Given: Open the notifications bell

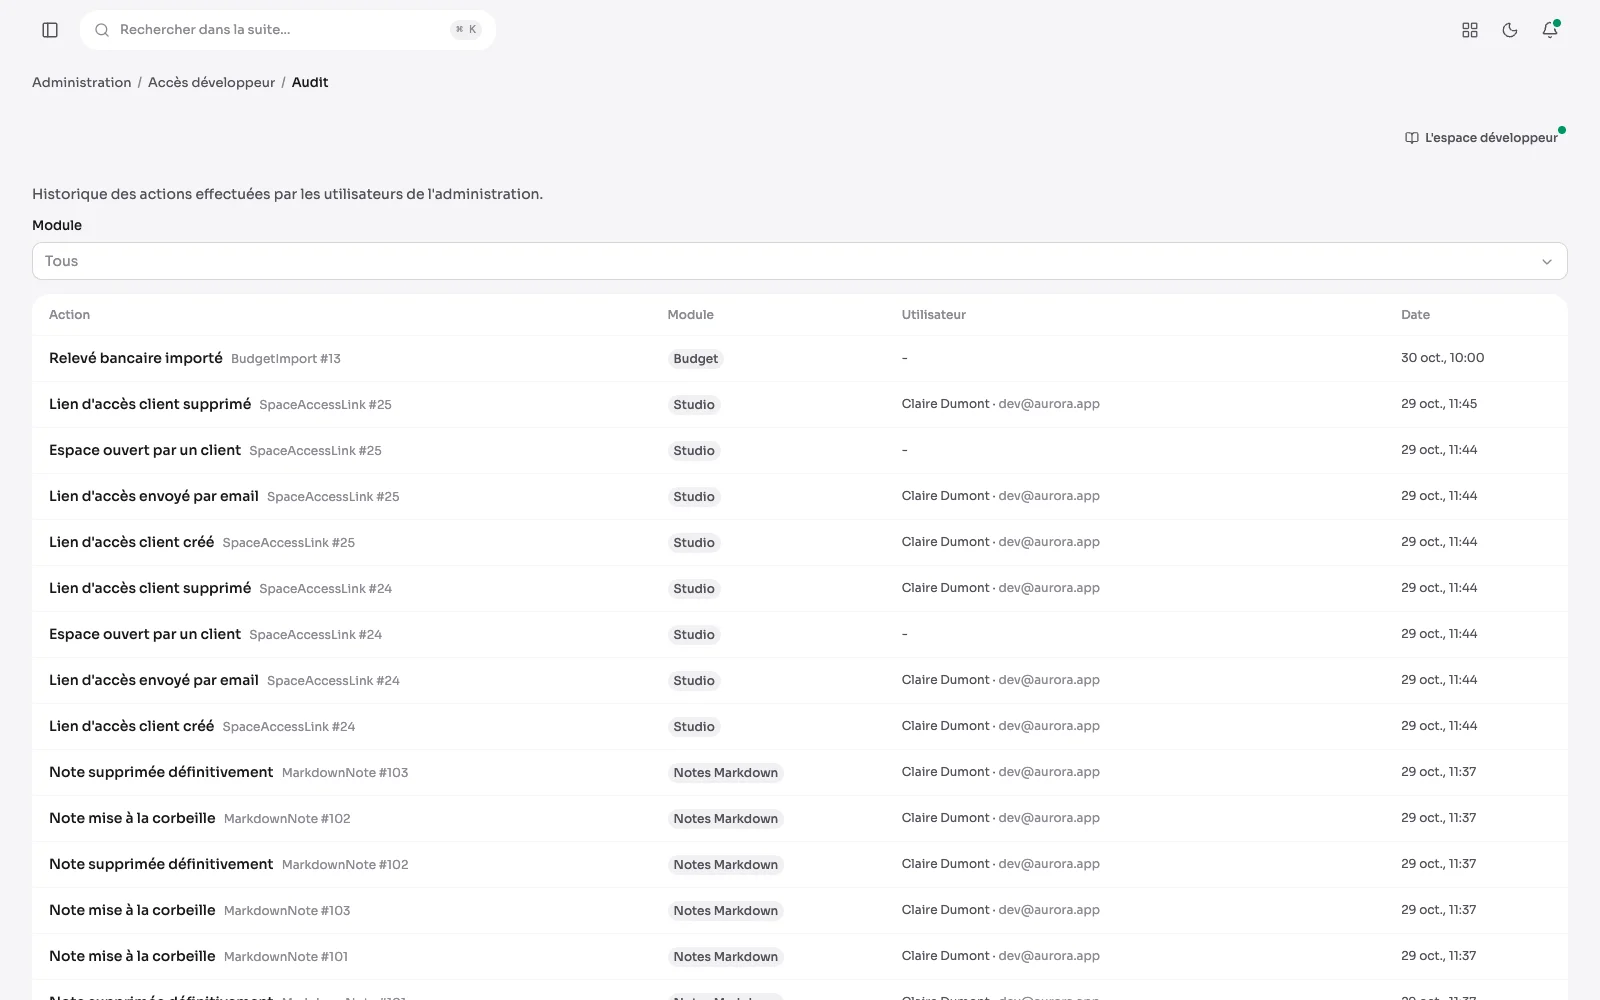Looking at the screenshot, I should [1550, 30].
